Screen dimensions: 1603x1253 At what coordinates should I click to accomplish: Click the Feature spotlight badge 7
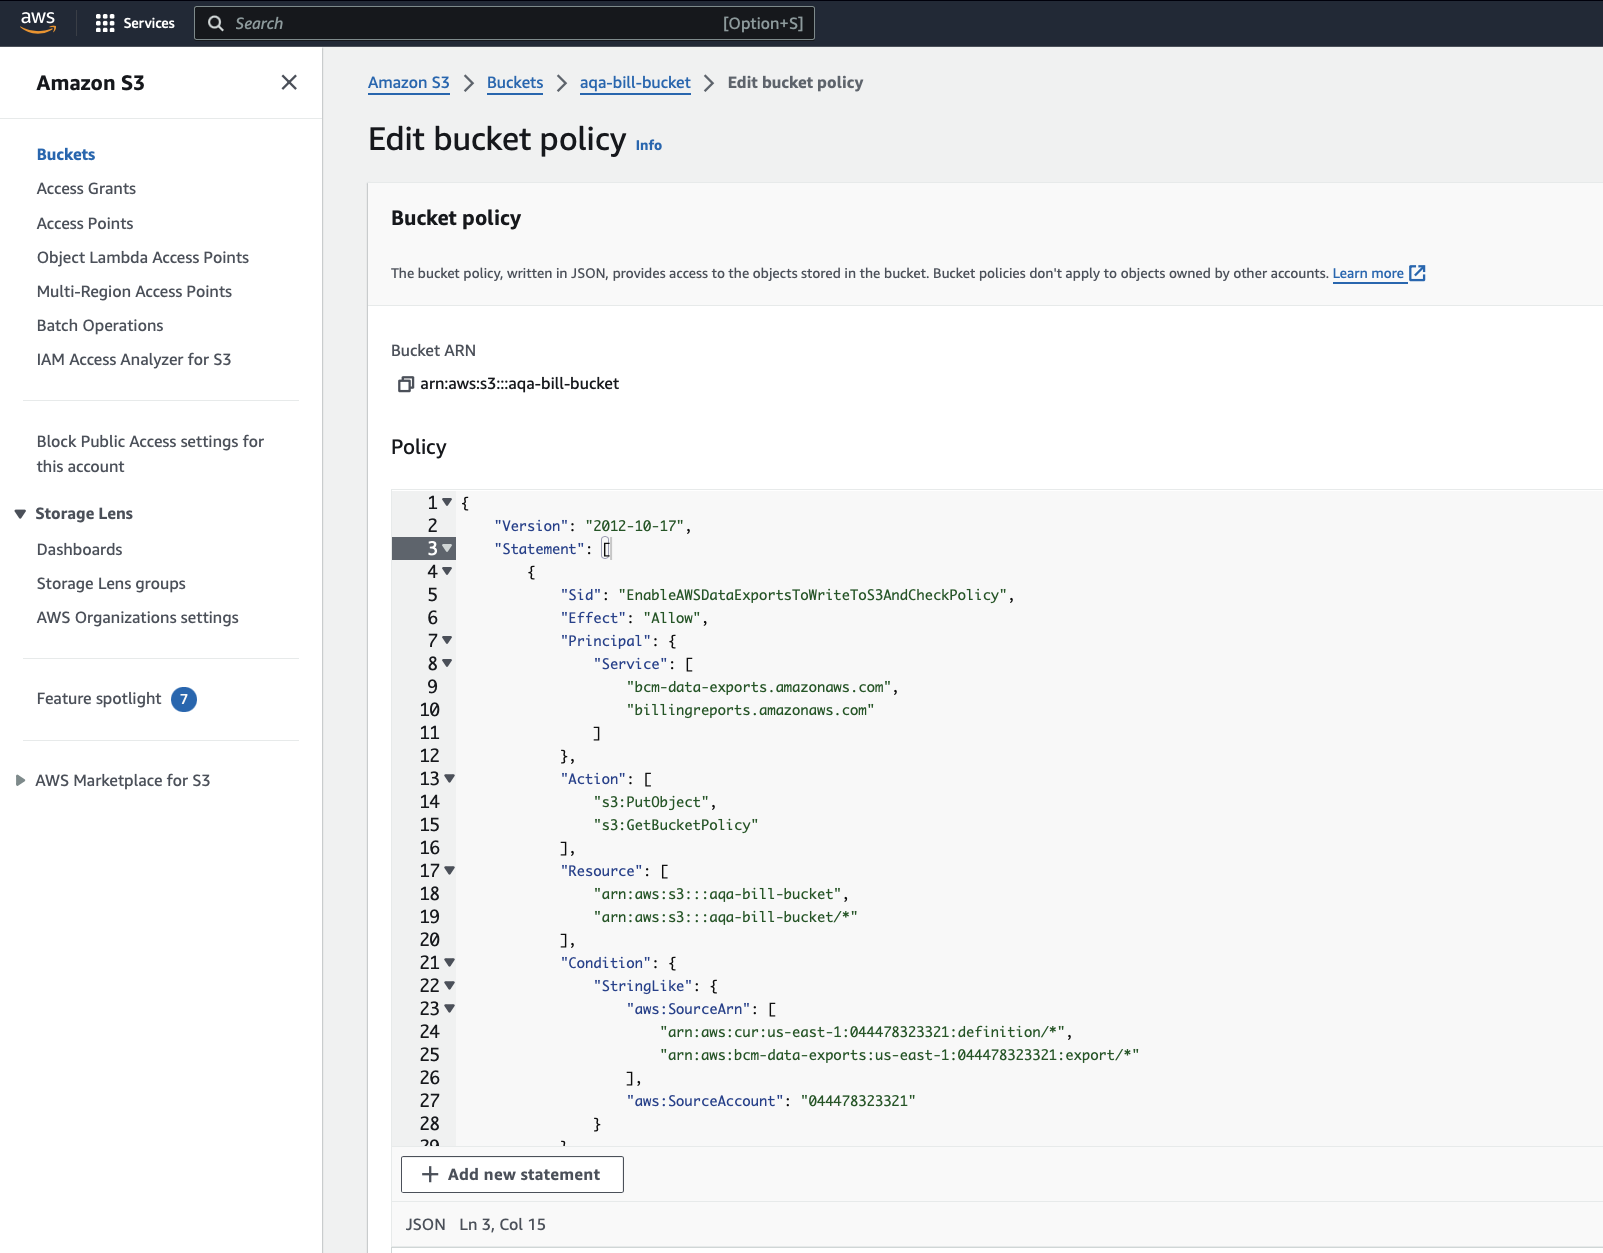coord(184,699)
